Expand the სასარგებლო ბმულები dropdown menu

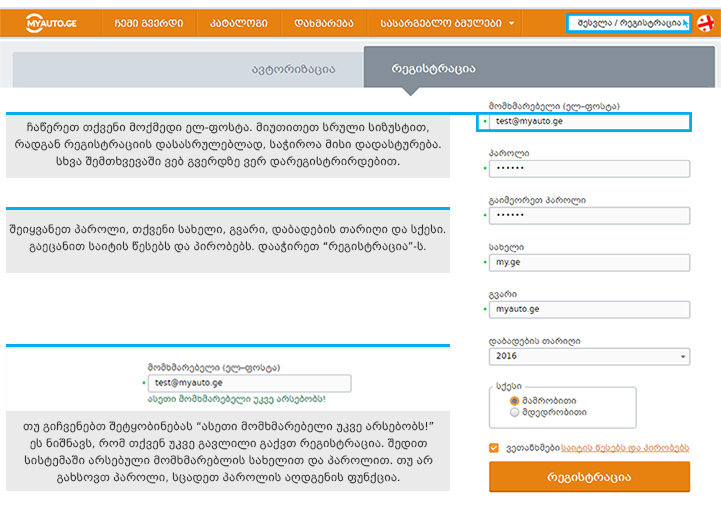447,23
